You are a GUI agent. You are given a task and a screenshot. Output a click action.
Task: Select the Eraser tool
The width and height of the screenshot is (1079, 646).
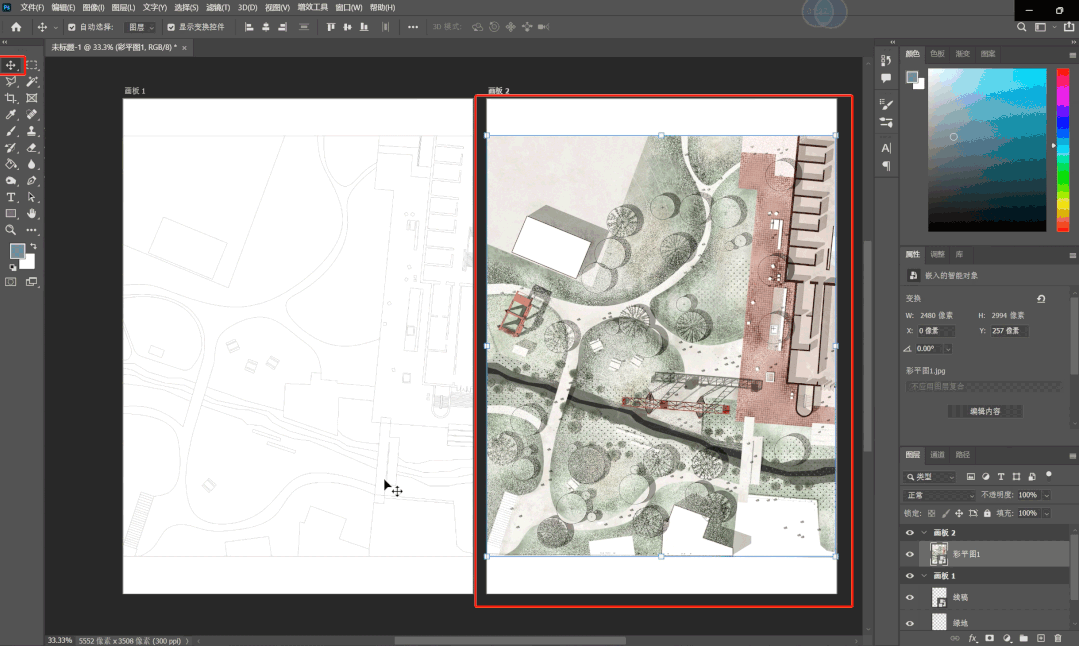point(32,148)
